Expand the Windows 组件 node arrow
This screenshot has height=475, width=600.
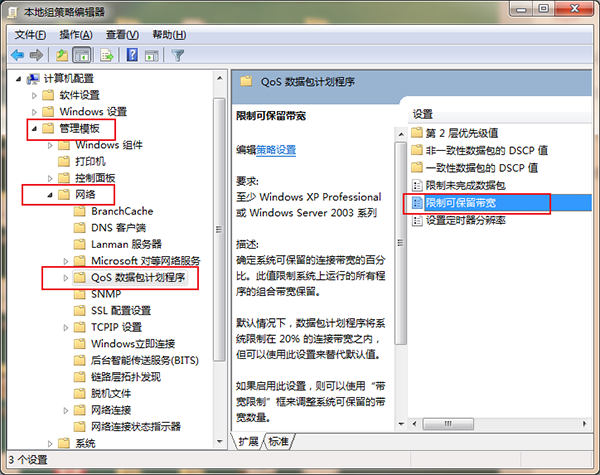click(x=50, y=145)
